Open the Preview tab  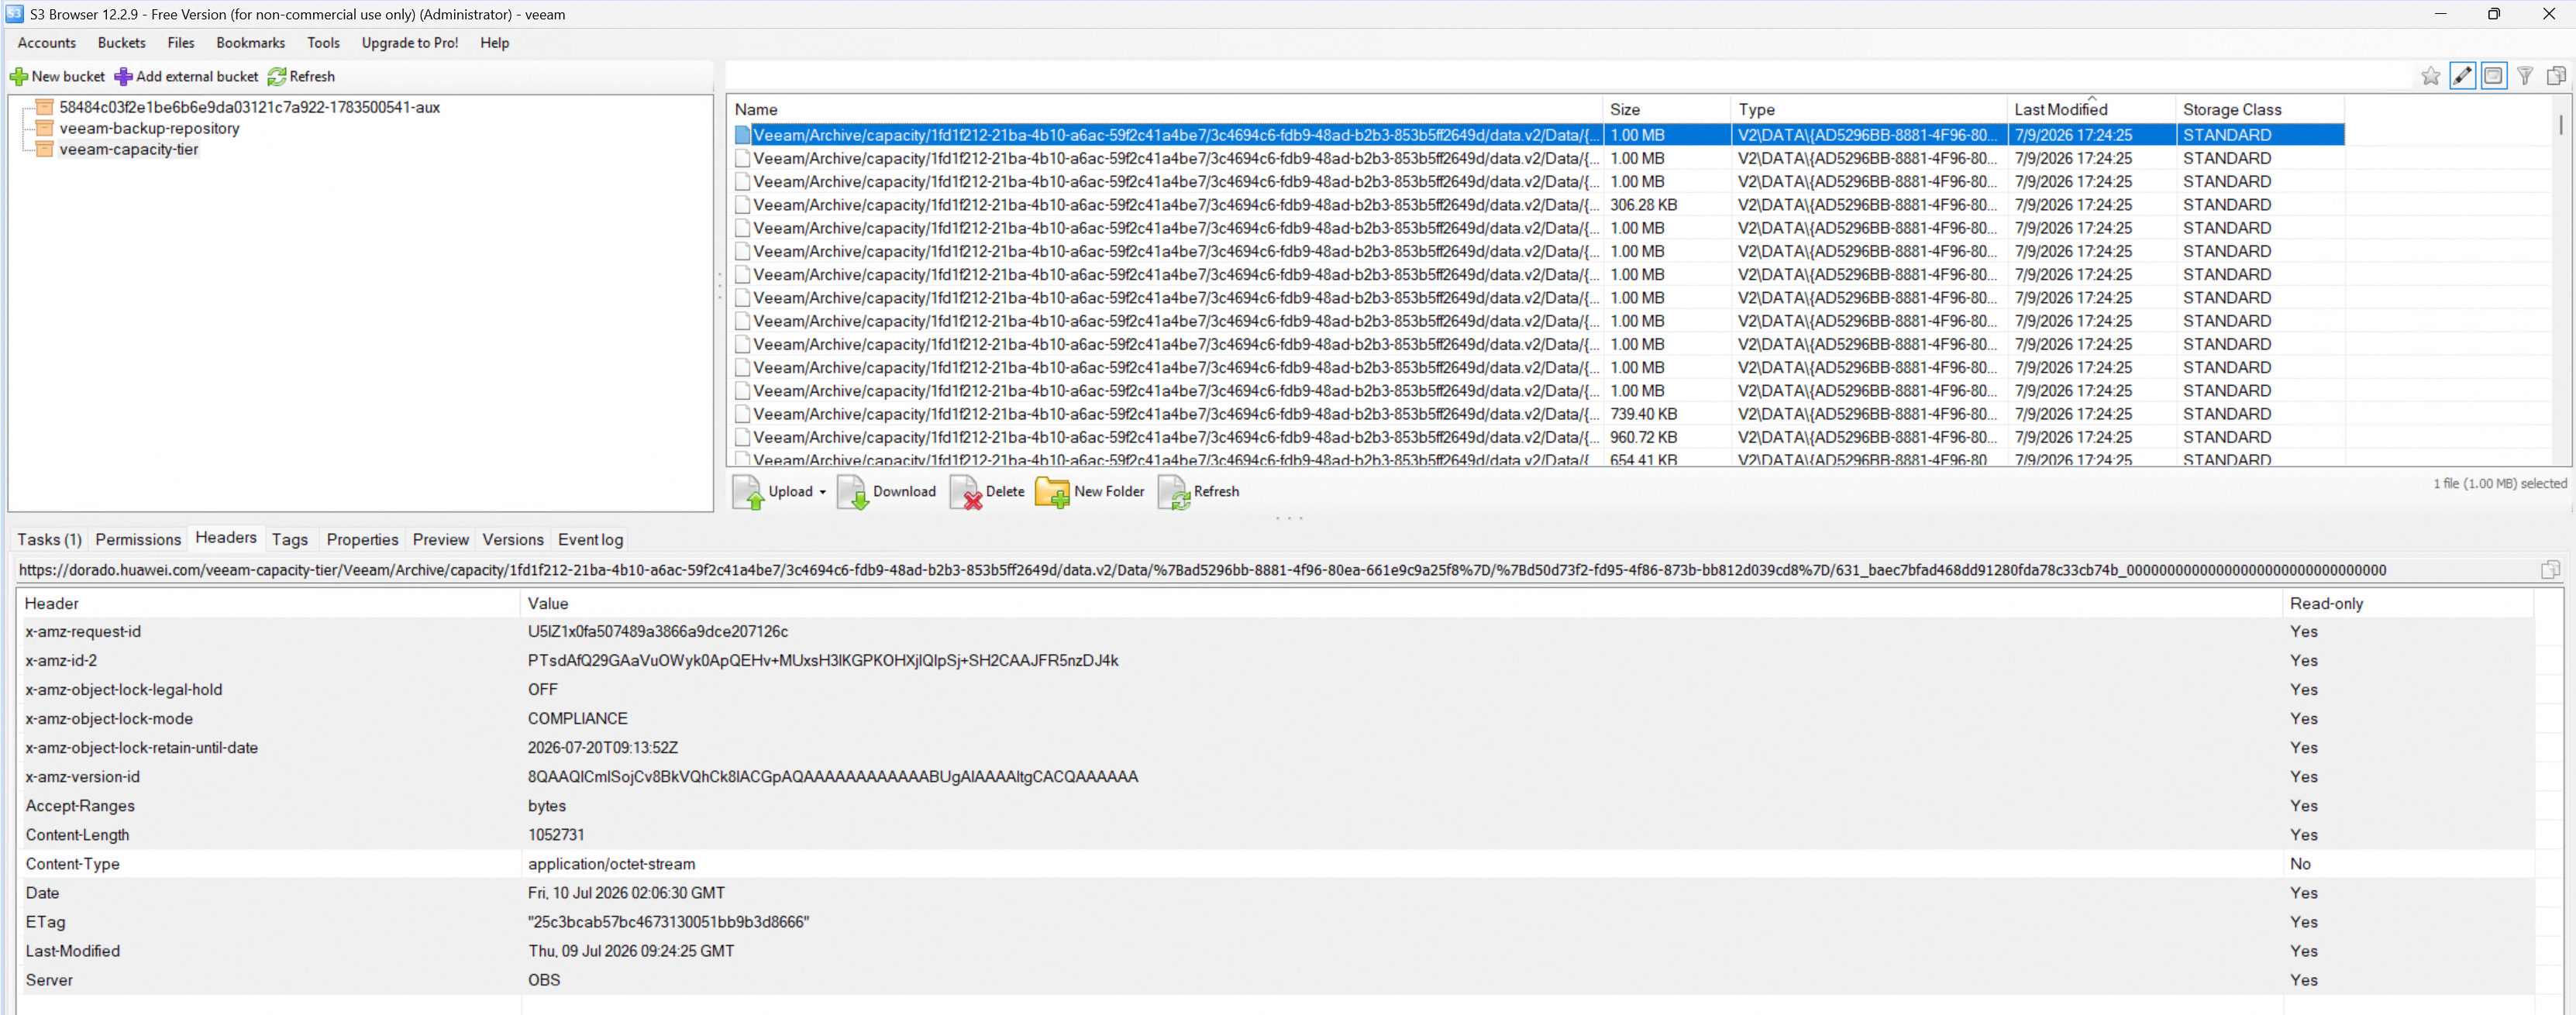pos(441,540)
